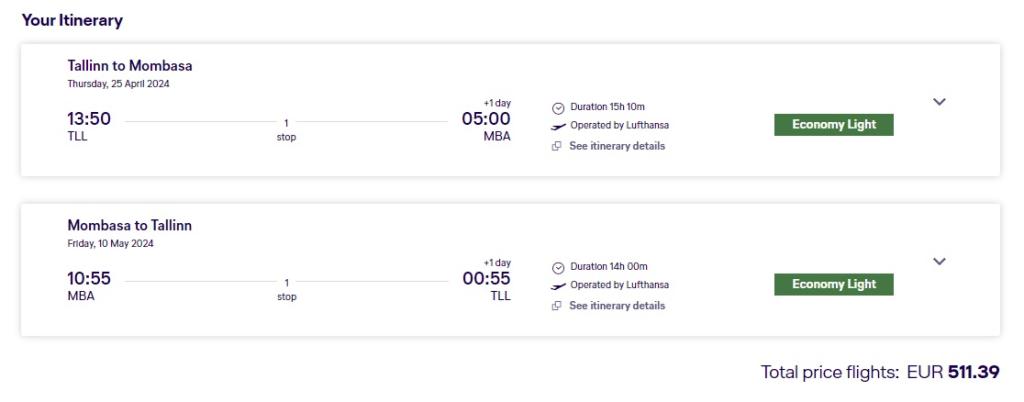Click the details icon on the Tallinn to Mombasa flight
1024x402 pixels.
click(557, 146)
